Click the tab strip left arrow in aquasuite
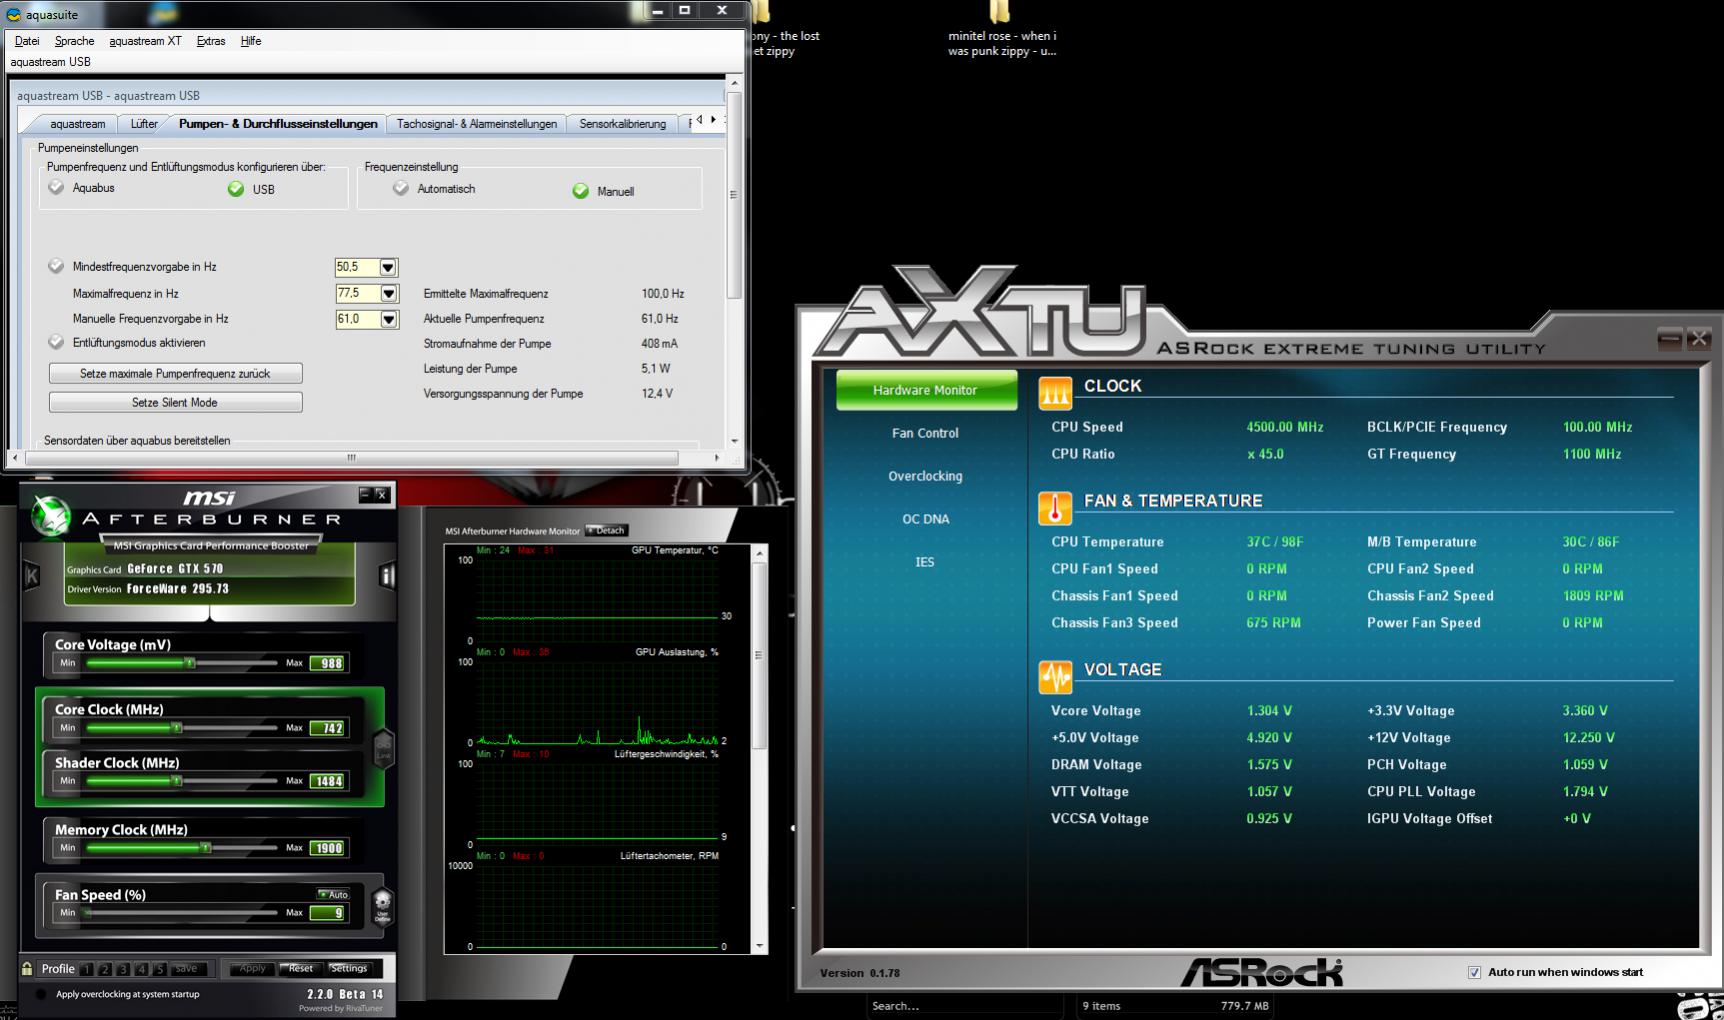Image resolution: width=1724 pixels, height=1020 pixels. pyautogui.click(x=700, y=120)
